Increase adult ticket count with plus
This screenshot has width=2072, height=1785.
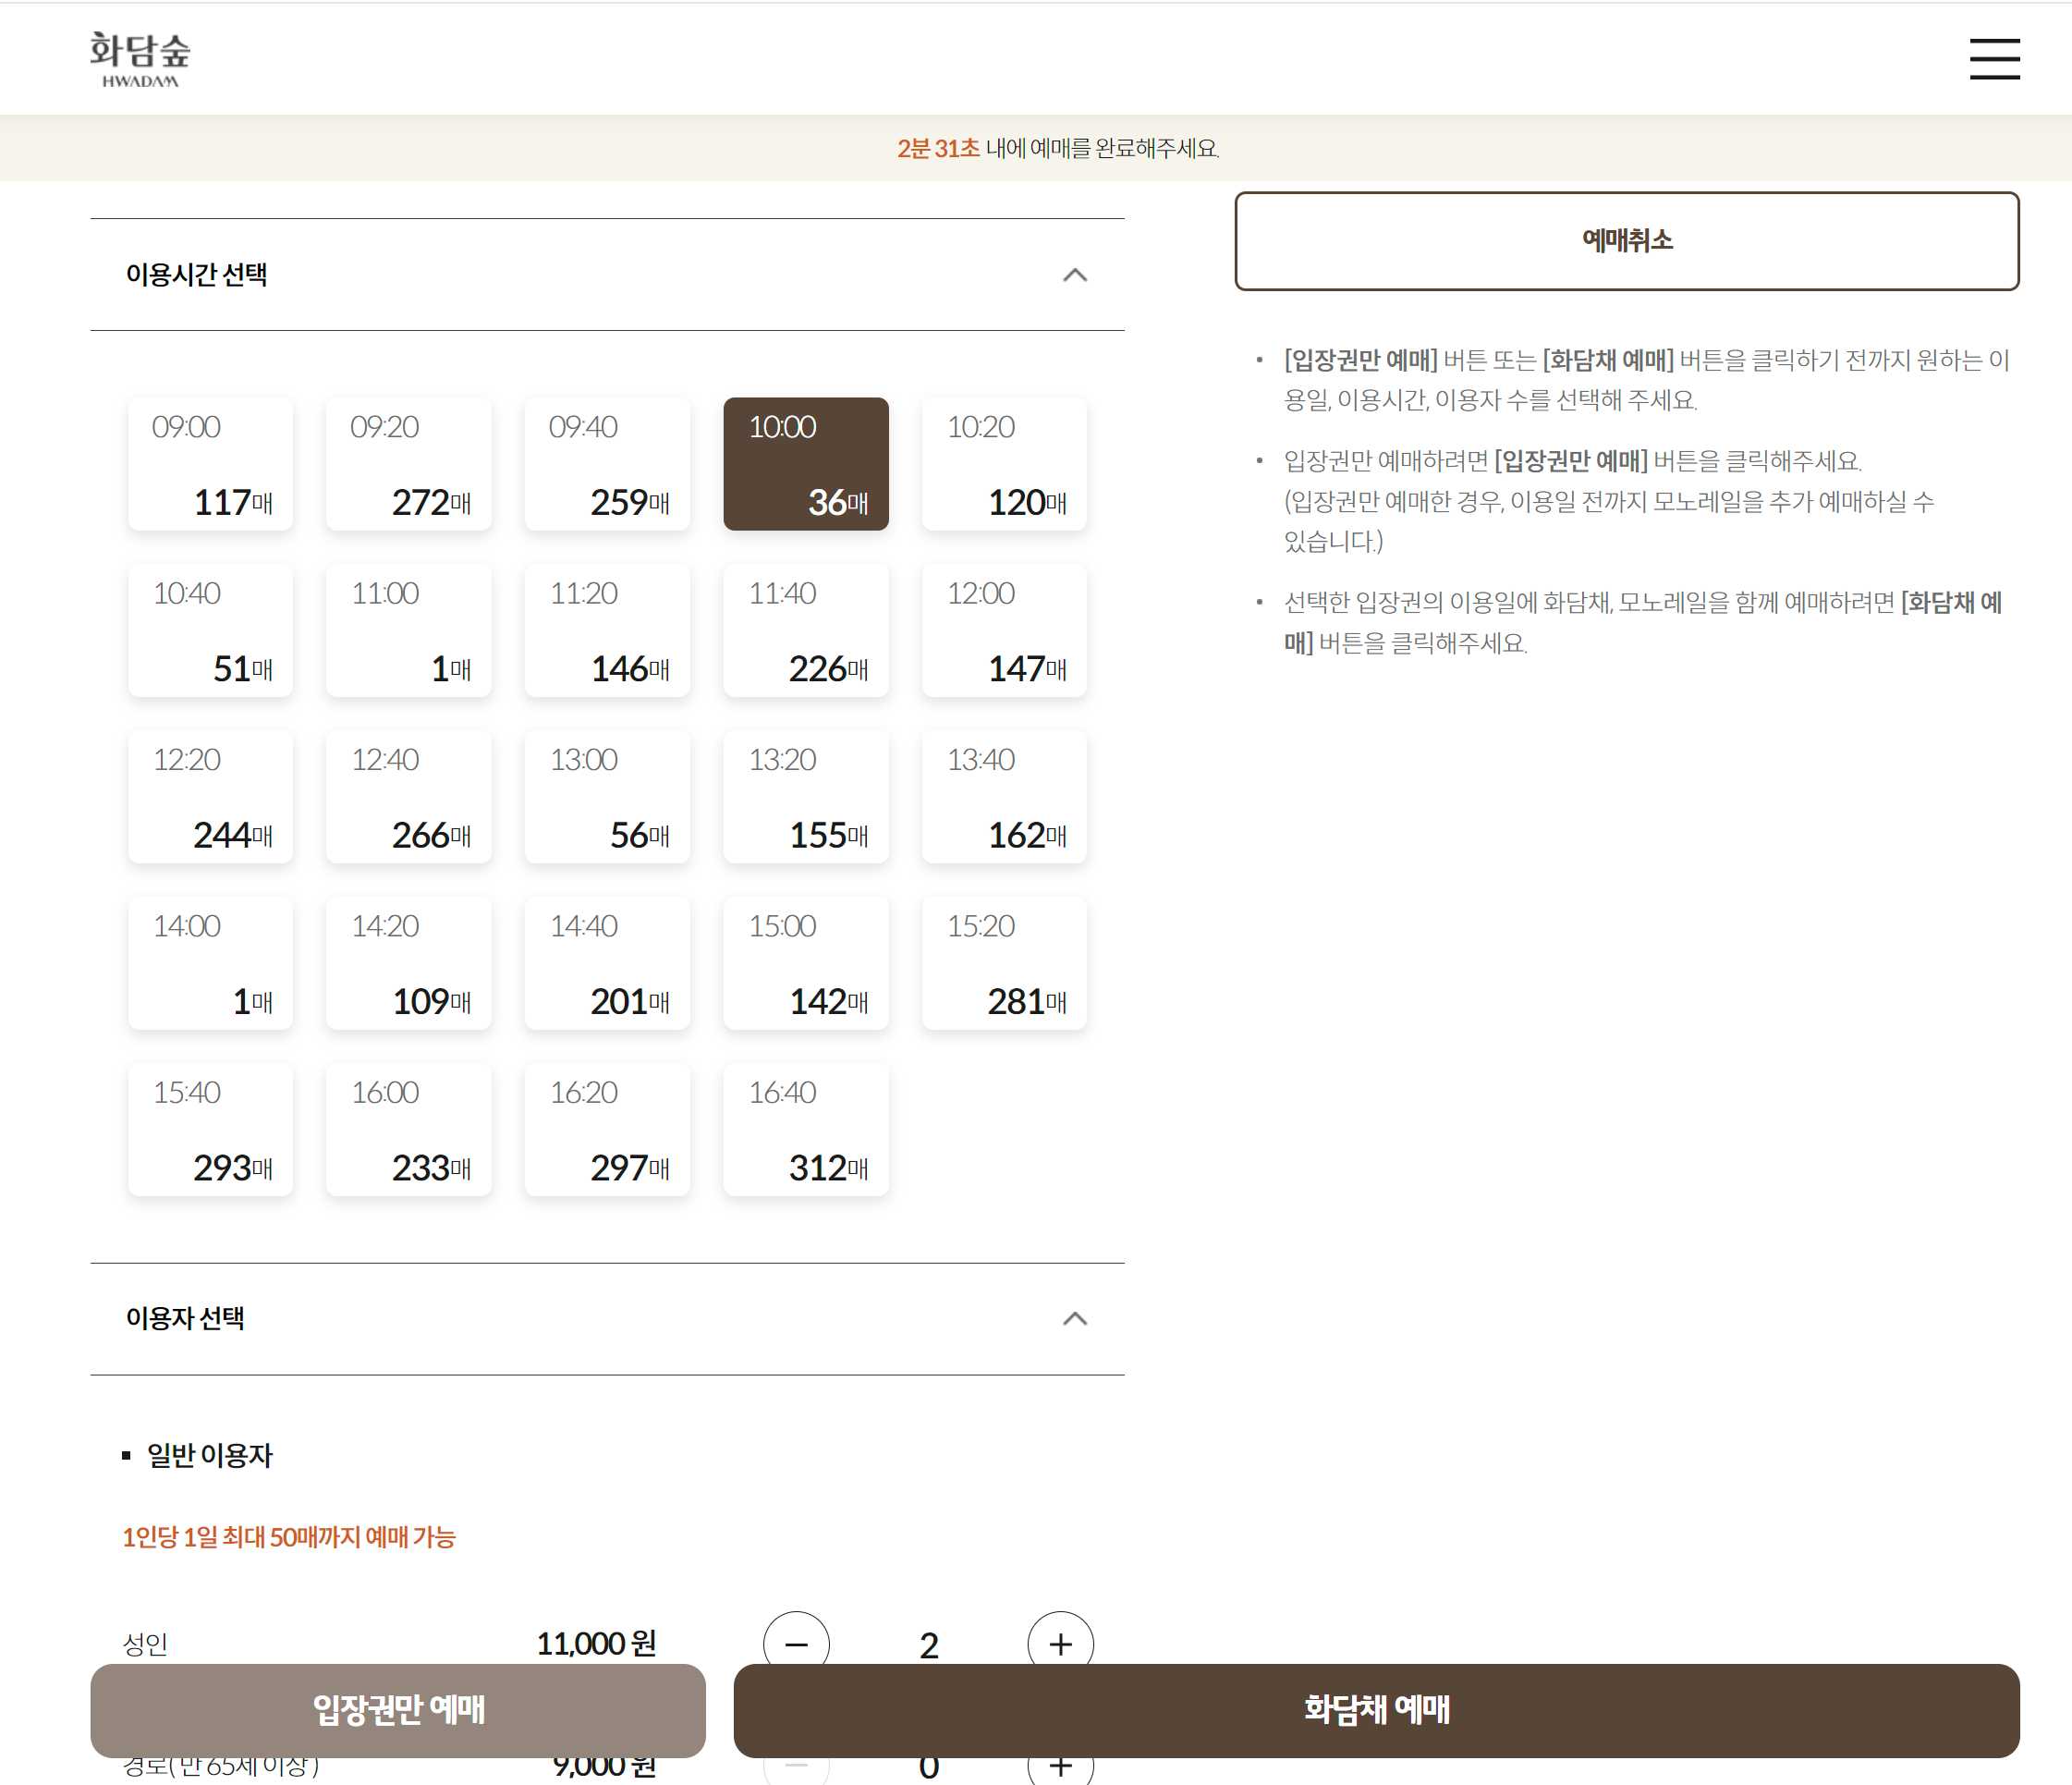pos(1060,1642)
